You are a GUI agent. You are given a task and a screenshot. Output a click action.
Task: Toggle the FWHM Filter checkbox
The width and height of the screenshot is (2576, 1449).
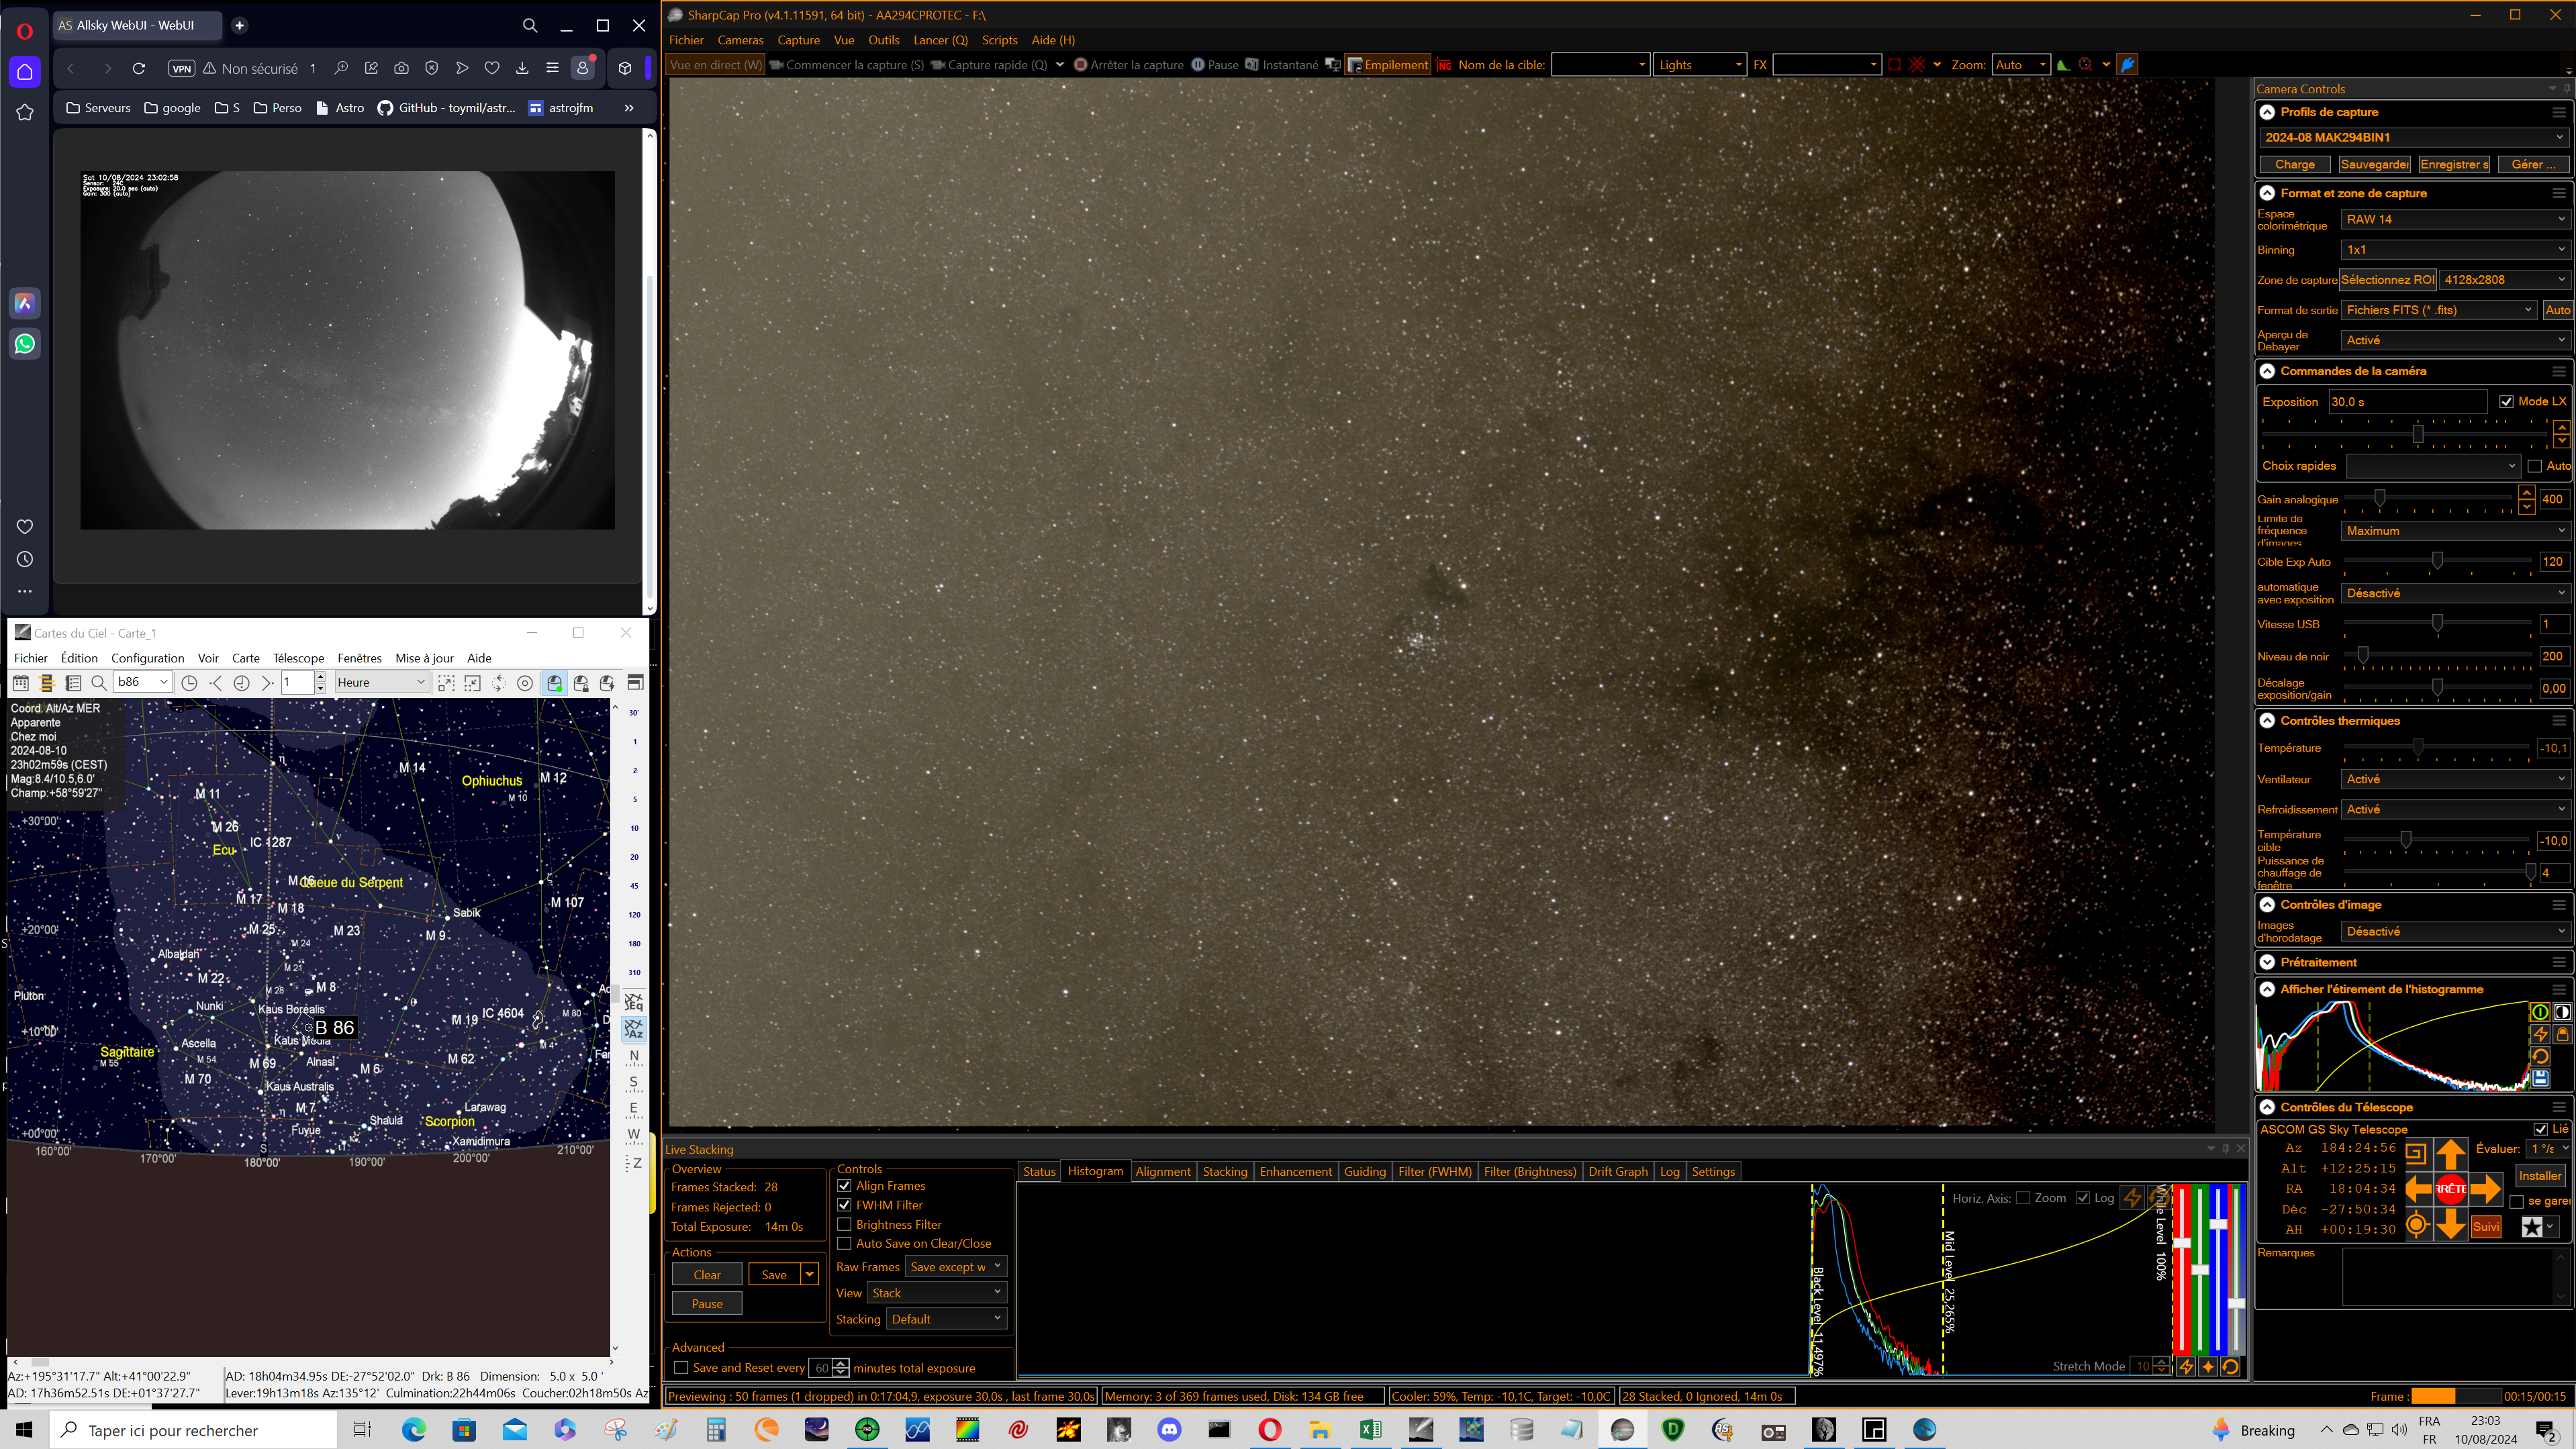coord(844,1205)
